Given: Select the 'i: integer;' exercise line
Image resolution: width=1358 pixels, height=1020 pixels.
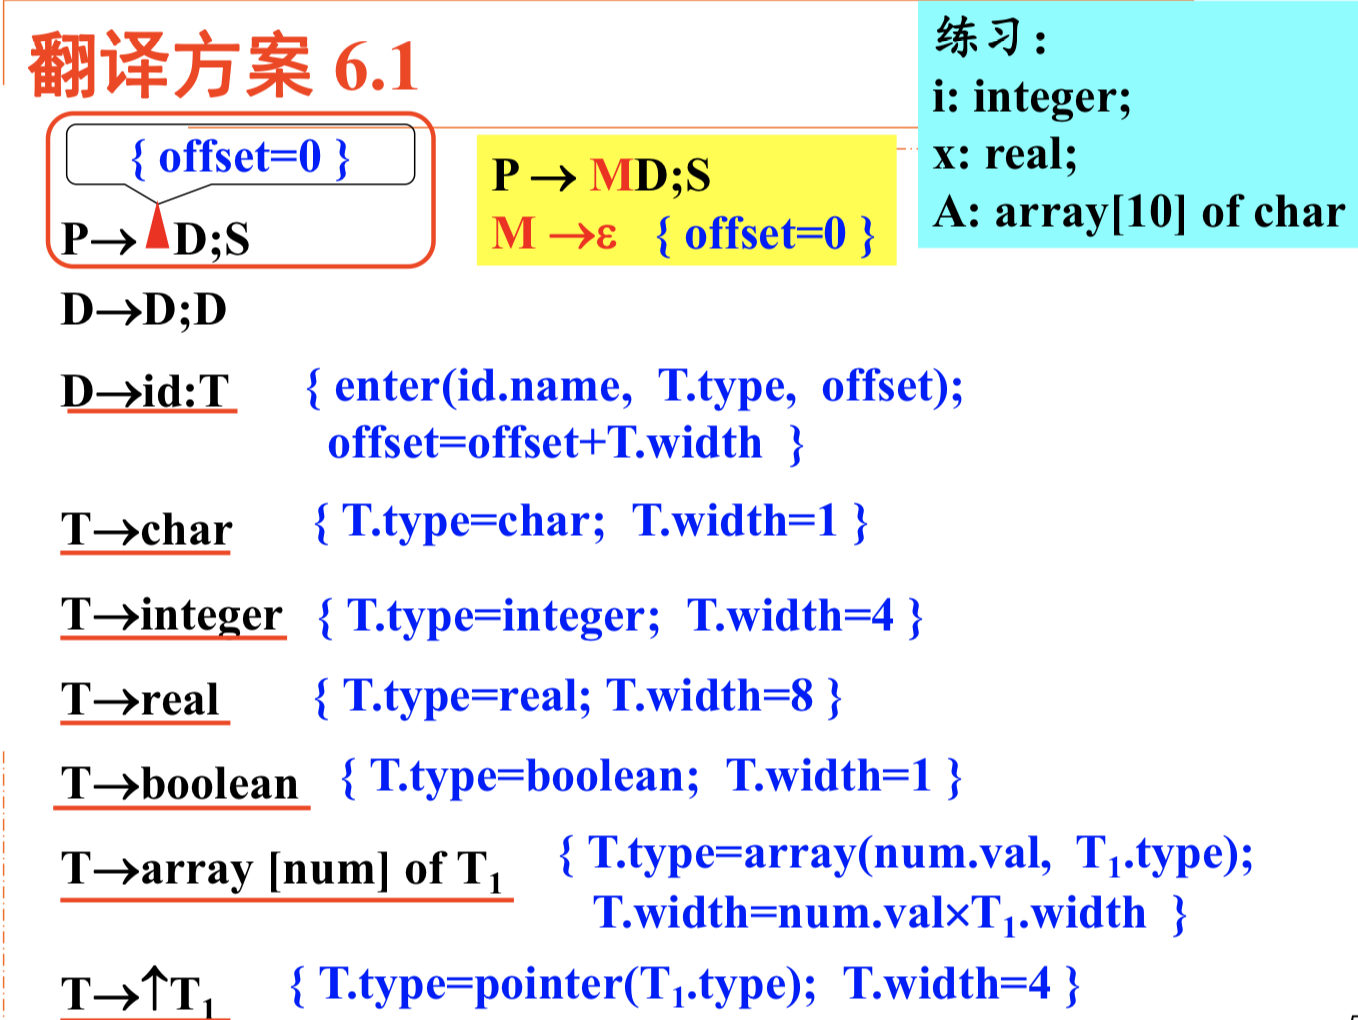Looking at the screenshot, I should (1031, 97).
